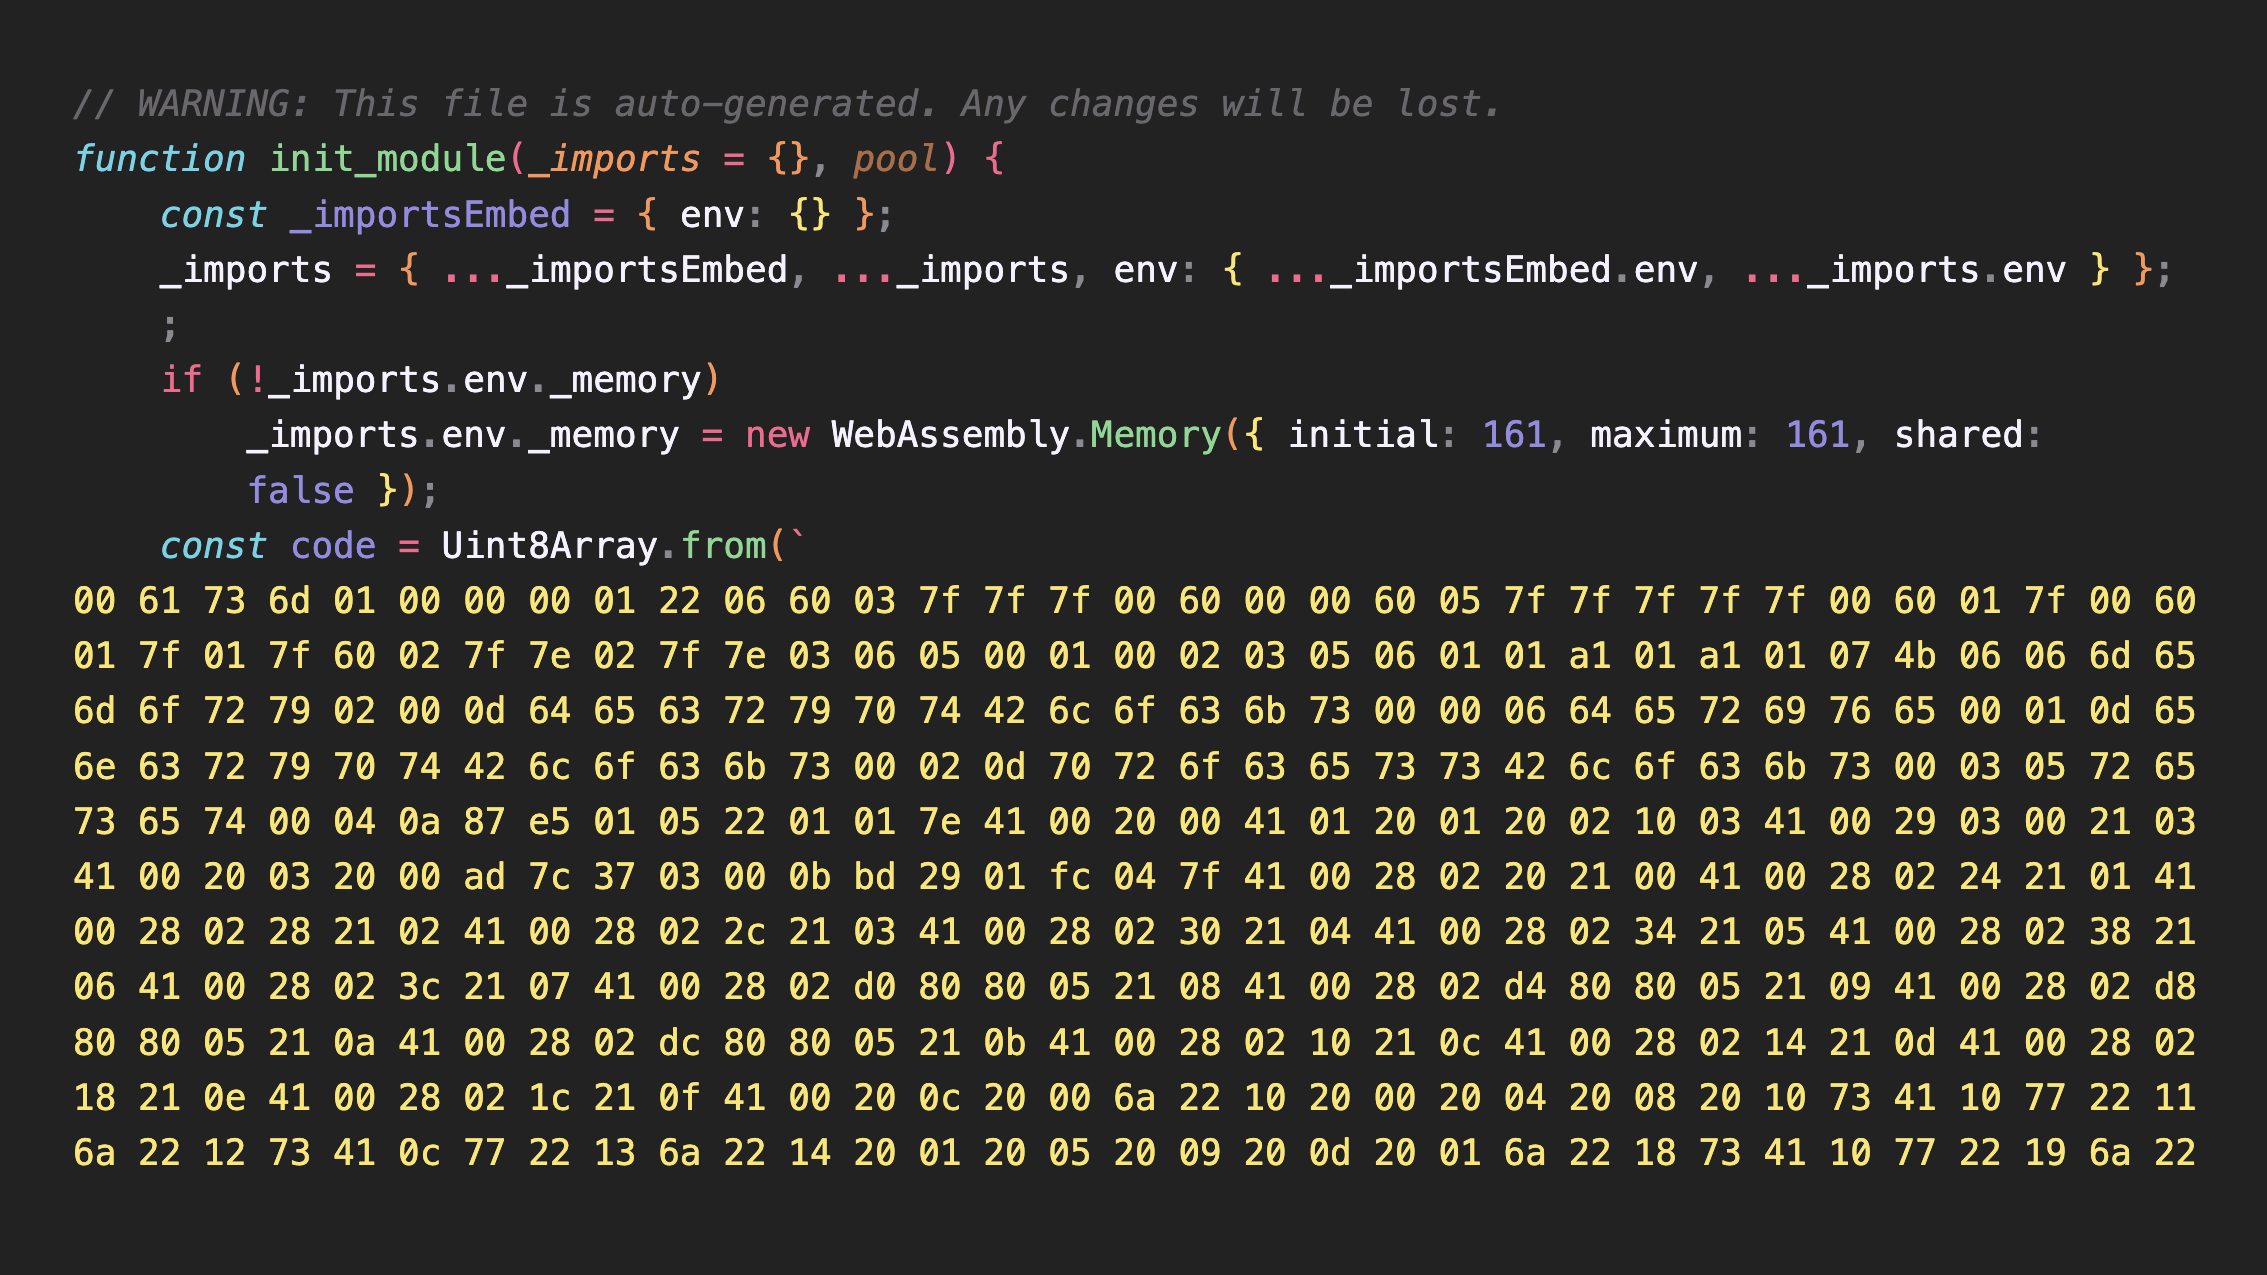Click the new keyword

click(777, 435)
